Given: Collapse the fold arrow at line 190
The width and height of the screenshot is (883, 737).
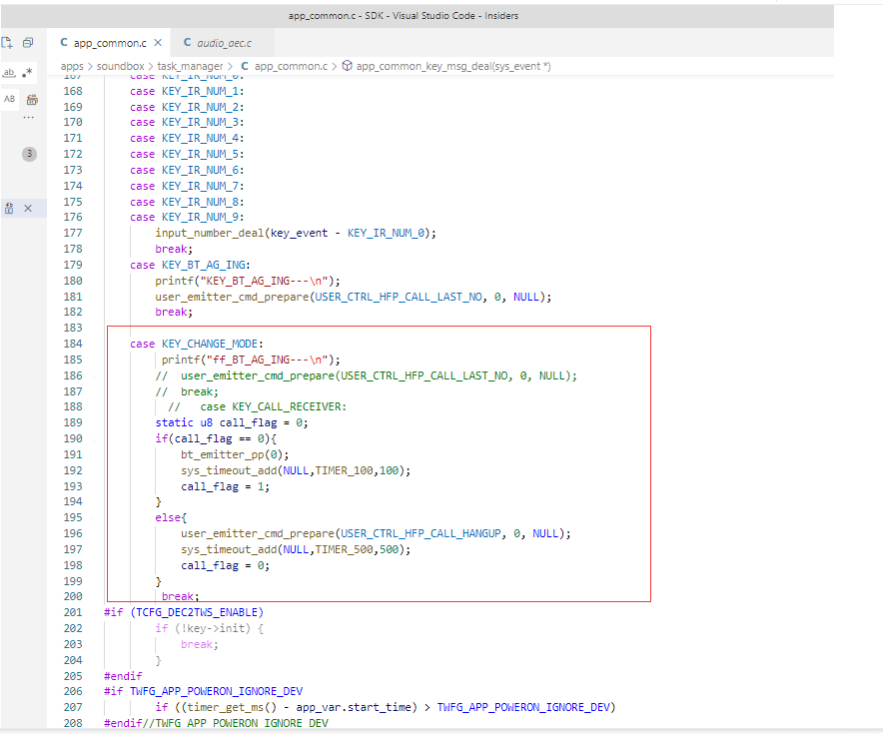Looking at the screenshot, I should (94, 439).
